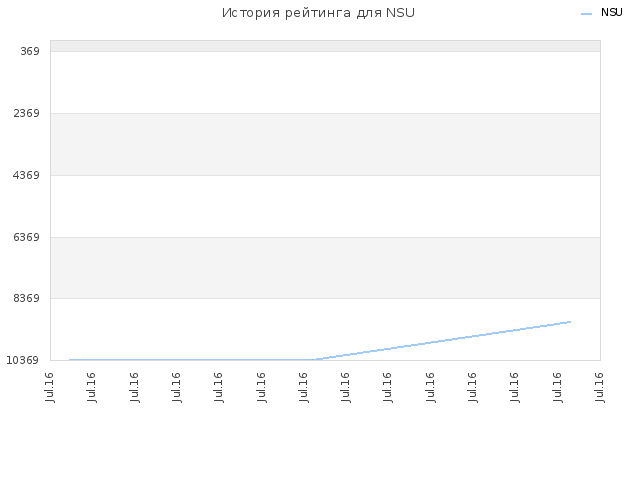This screenshot has height=480, width=640.
Task: Click the white band between 369 and 2369
Action: (x=325, y=82)
